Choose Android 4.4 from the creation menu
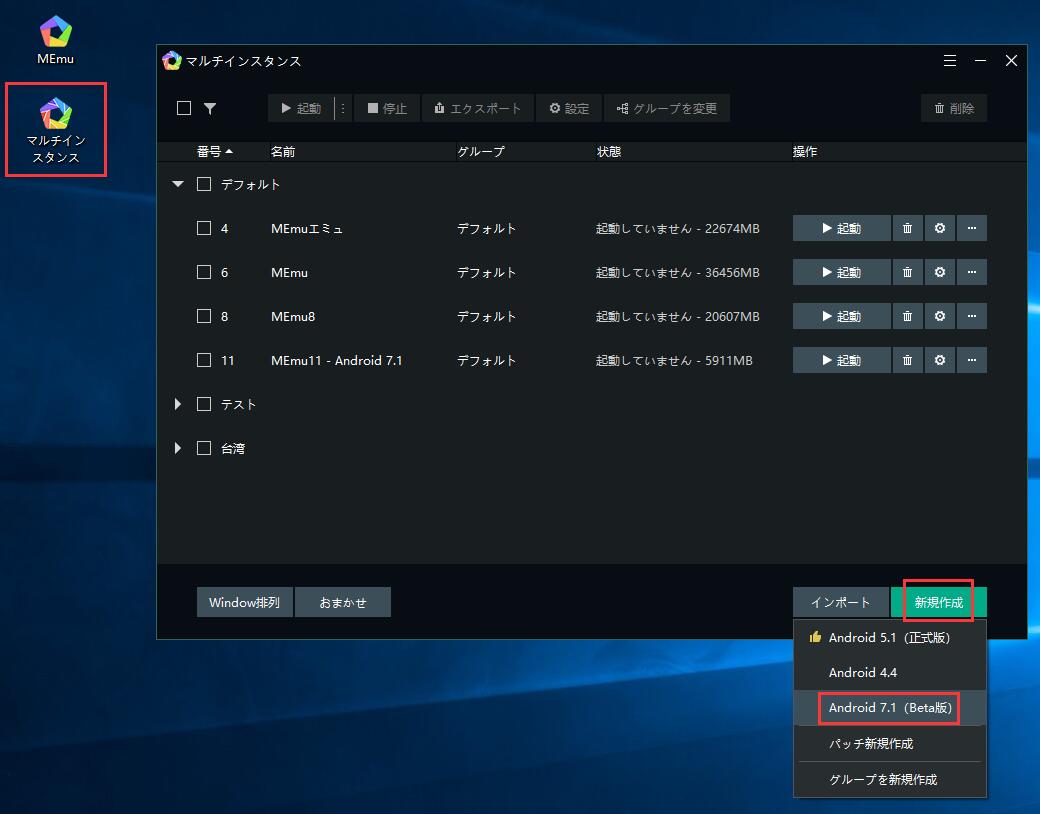 (x=862, y=673)
